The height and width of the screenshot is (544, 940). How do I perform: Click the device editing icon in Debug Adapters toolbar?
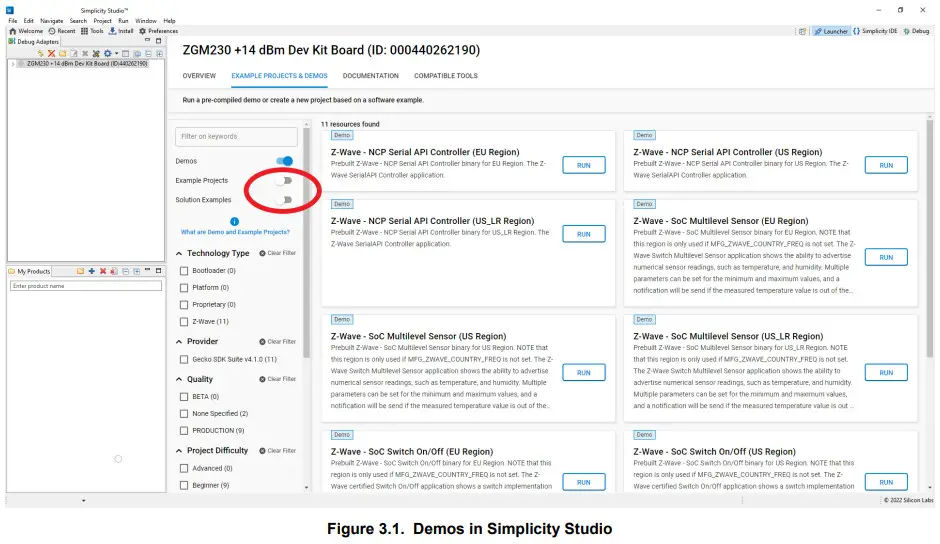pyautogui.click(x=74, y=53)
